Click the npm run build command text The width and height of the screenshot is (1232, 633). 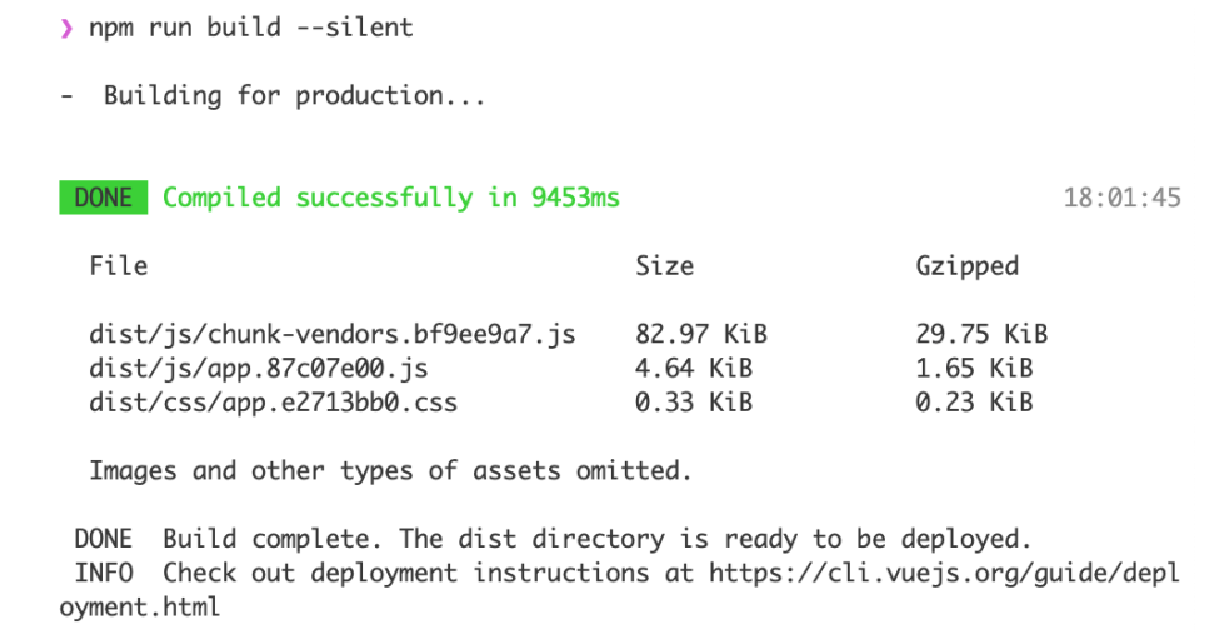click(251, 28)
